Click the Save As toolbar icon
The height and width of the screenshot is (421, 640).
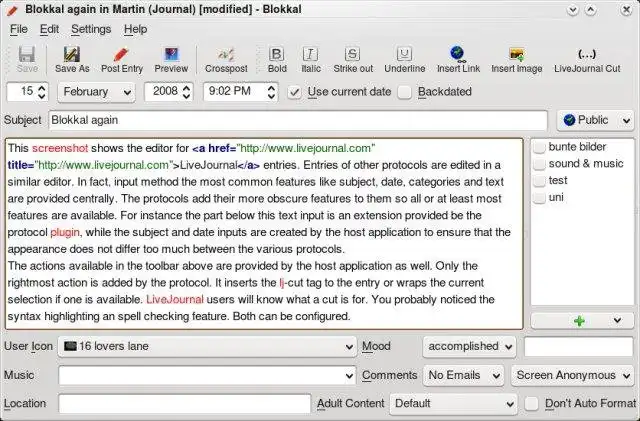click(72, 60)
